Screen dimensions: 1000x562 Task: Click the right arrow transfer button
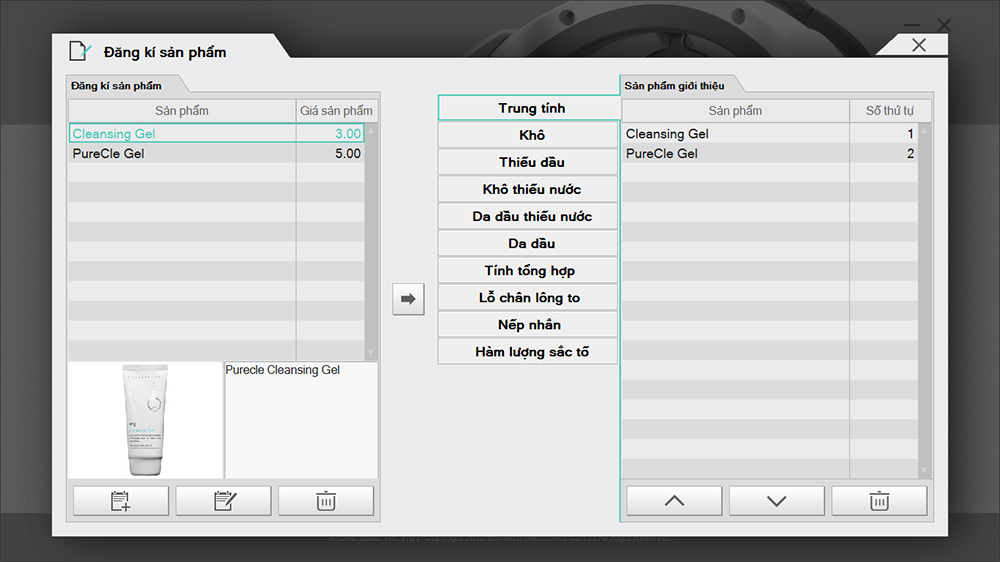[x=408, y=299]
